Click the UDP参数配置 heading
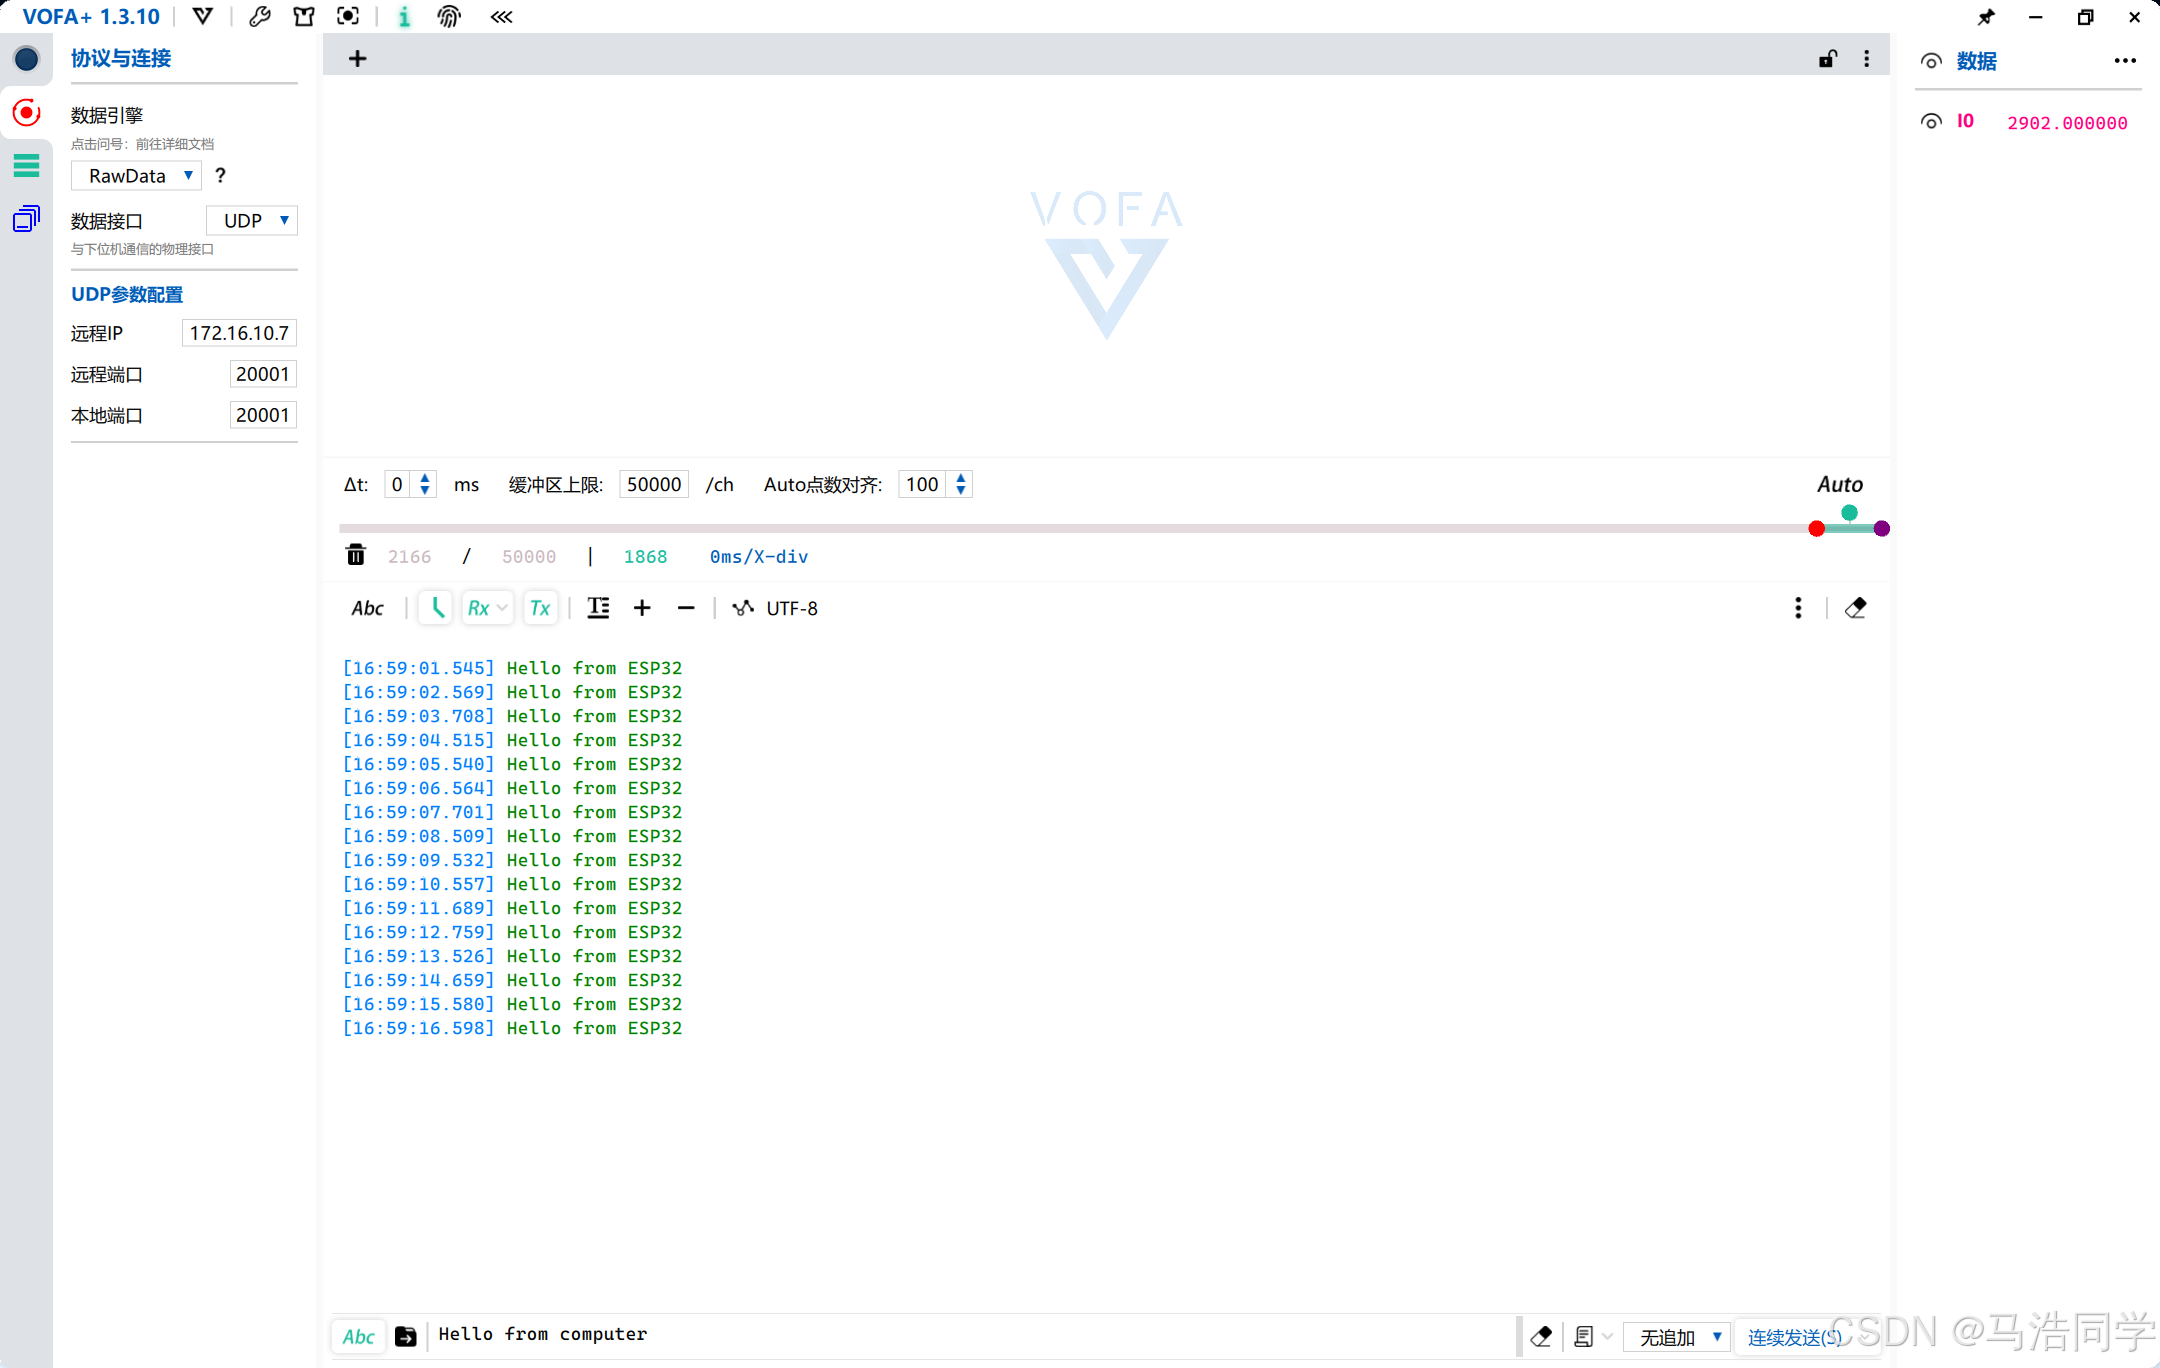This screenshot has height=1368, width=2160. (x=127, y=294)
